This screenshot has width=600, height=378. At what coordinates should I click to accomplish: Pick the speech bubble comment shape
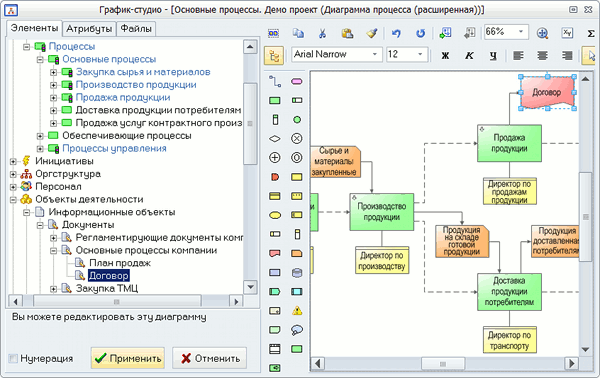(297, 330)
